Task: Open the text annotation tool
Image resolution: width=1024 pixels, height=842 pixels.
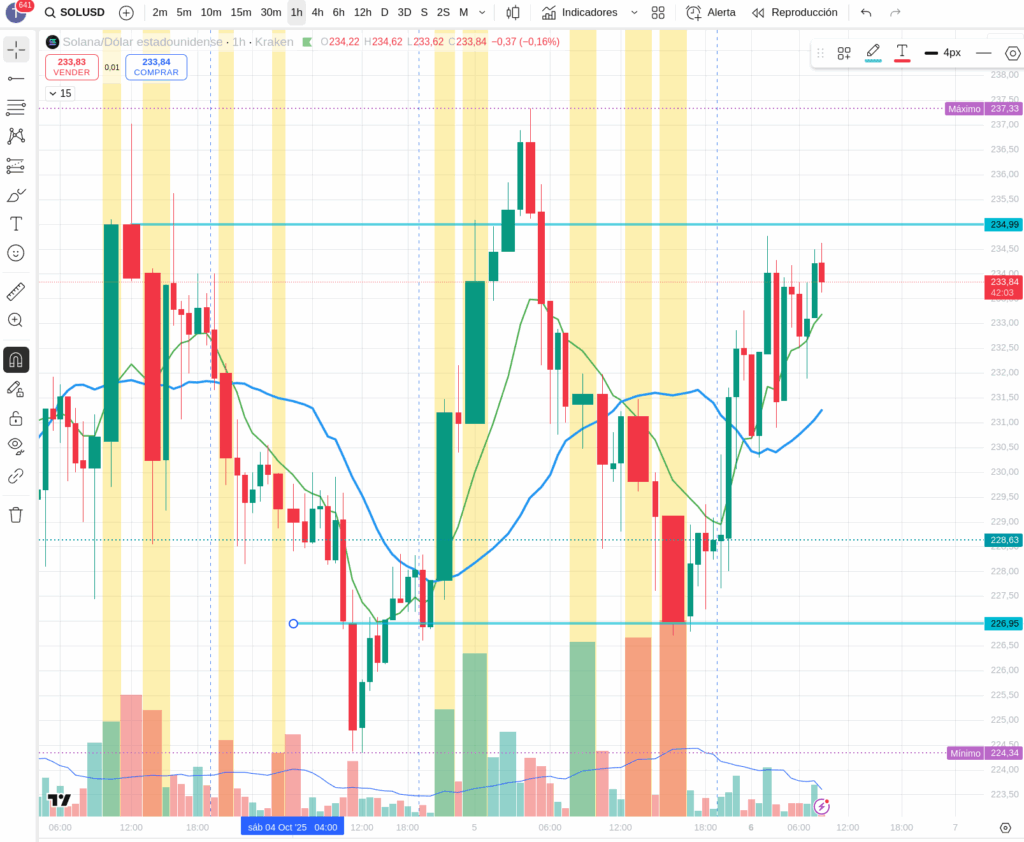Action: tap(16, 223)
